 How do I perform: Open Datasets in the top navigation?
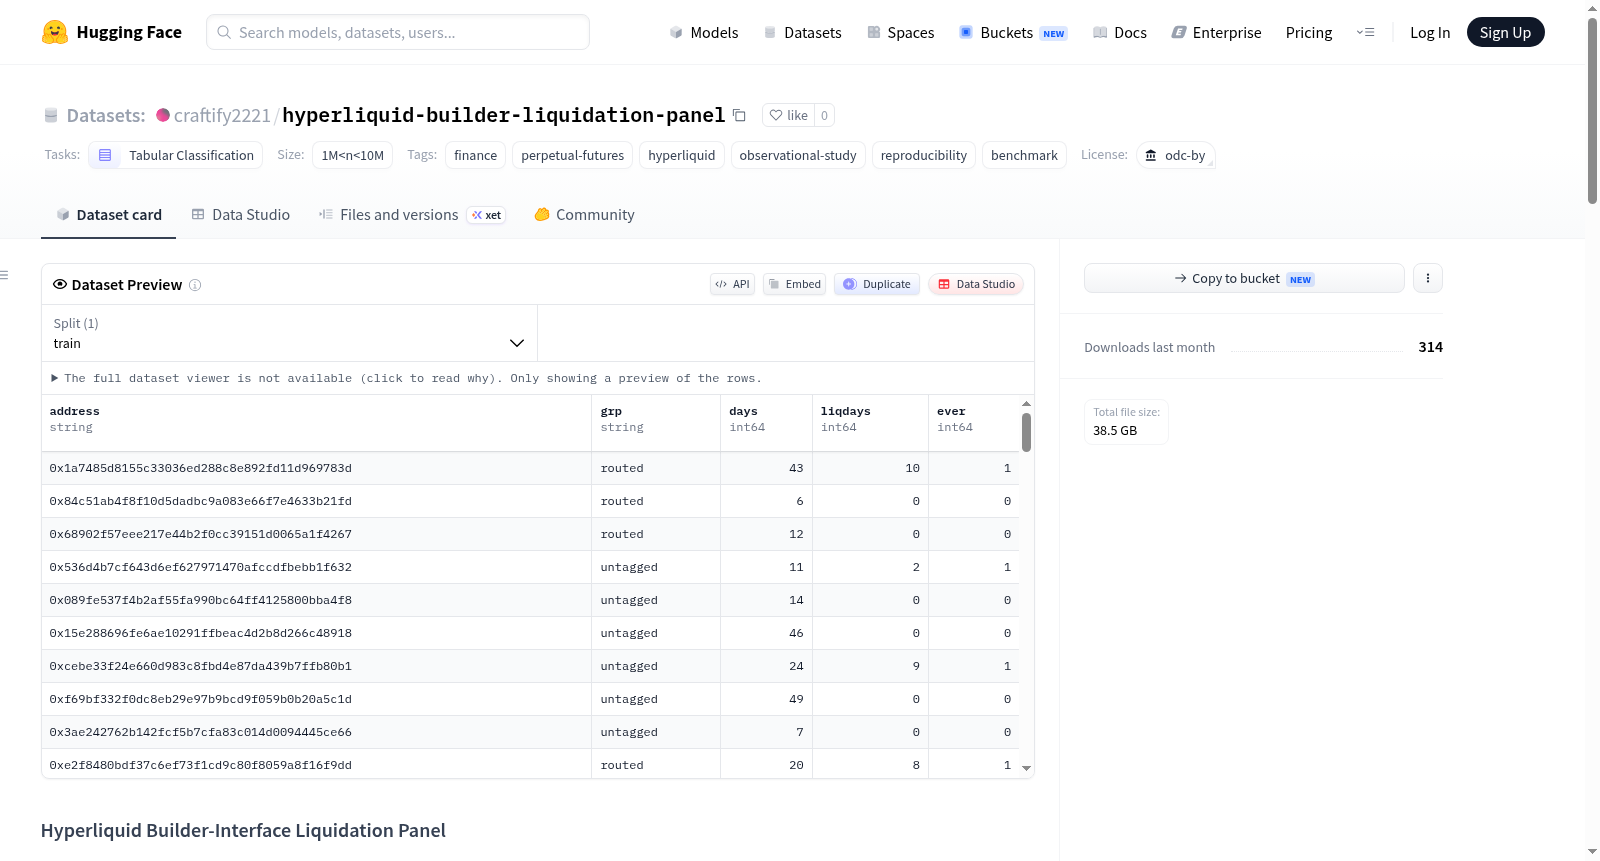tap(802, 33)
